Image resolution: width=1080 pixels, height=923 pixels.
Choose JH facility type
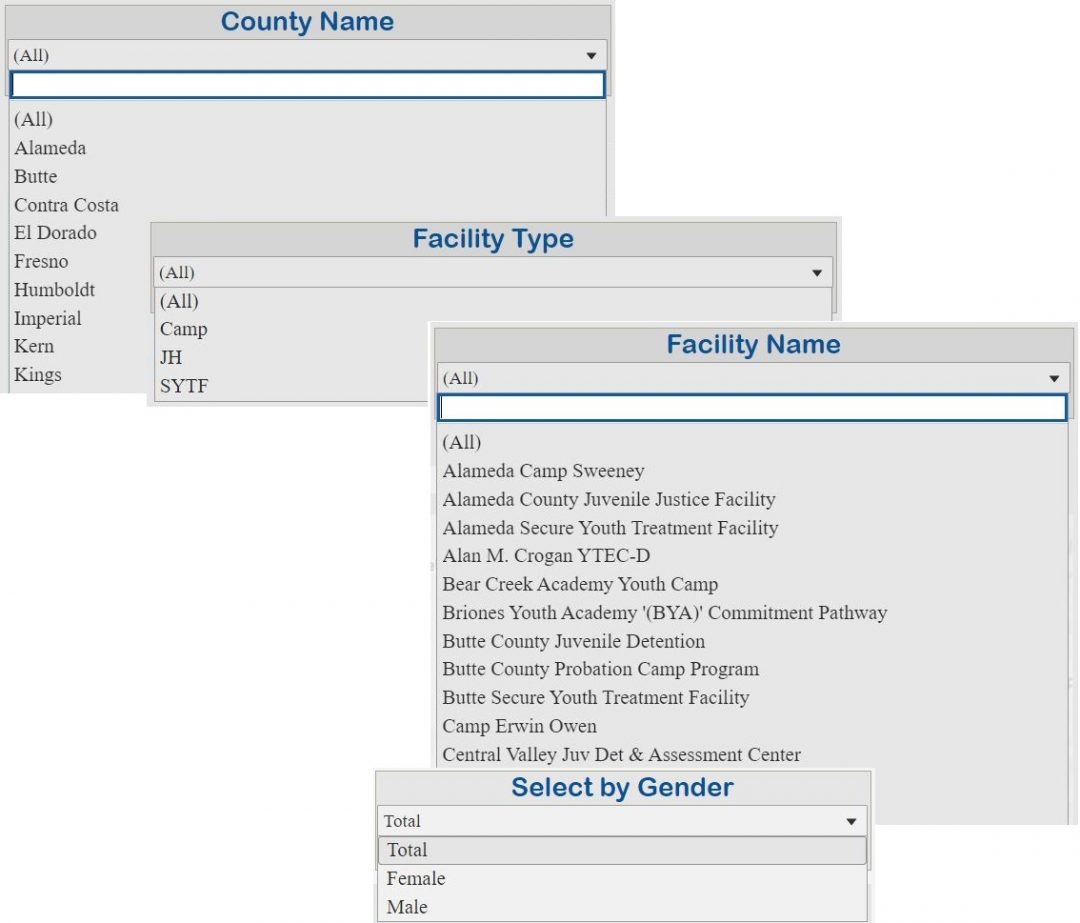(171, 357)
